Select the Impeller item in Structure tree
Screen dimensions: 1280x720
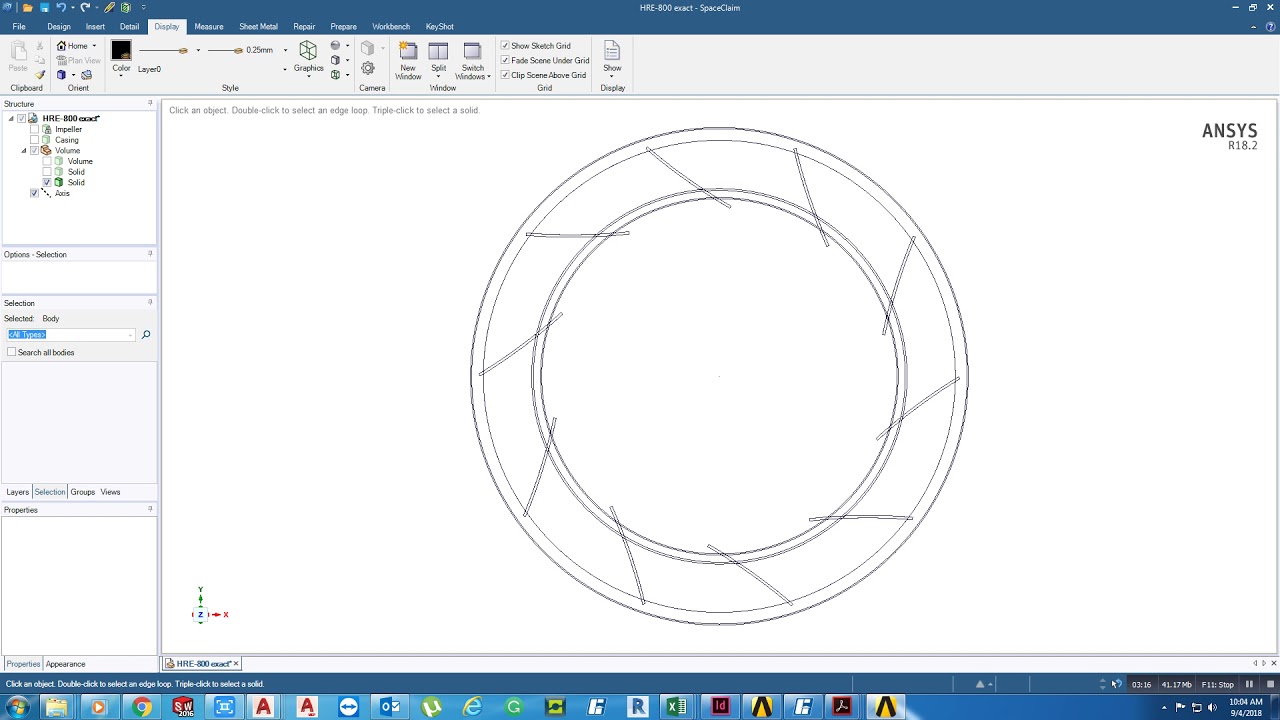pos(68,129)
